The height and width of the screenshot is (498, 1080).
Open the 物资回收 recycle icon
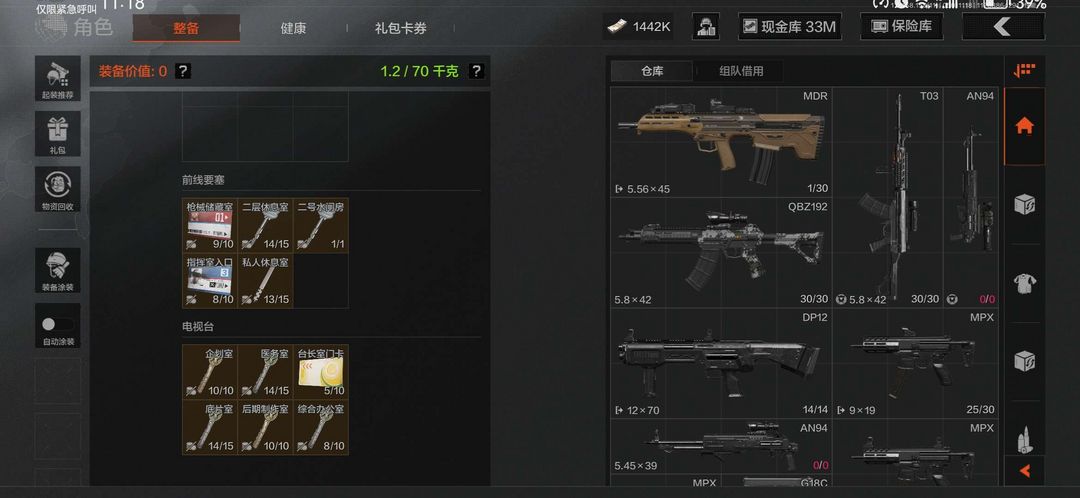pyautogui.click(x=58, y=189)
